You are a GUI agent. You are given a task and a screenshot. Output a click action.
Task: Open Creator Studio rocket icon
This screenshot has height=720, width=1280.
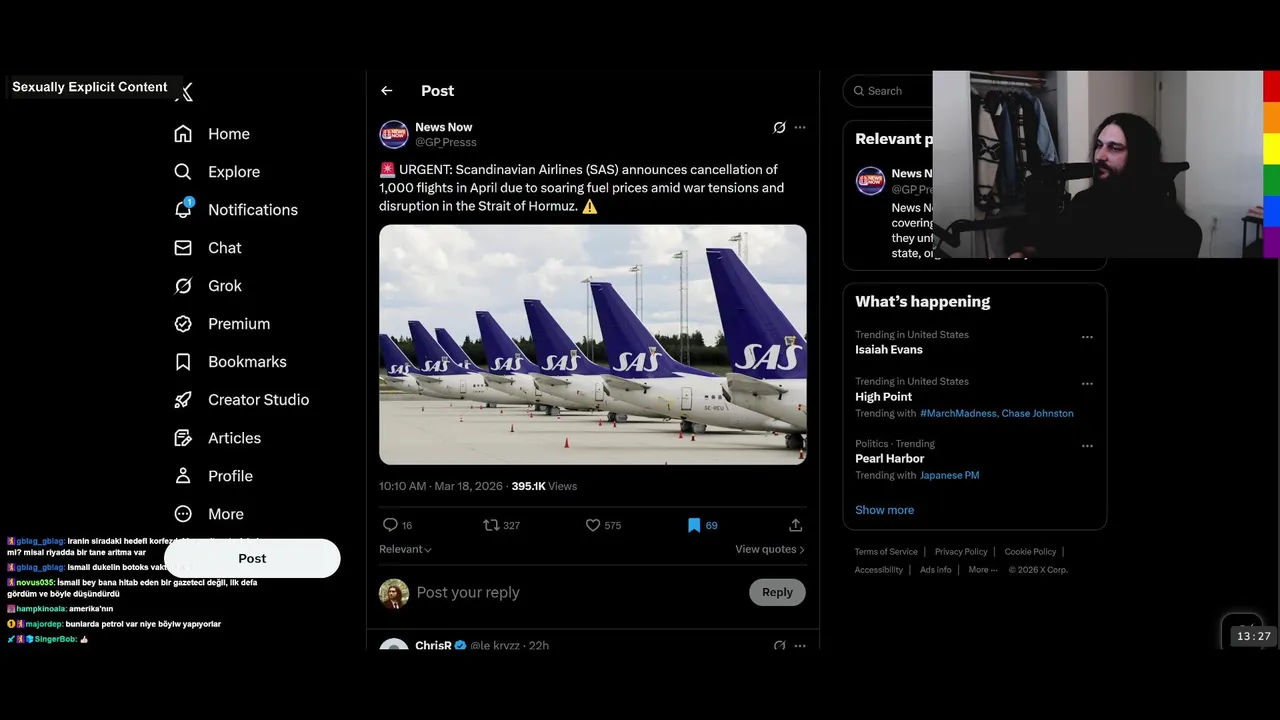coord(183,400)
